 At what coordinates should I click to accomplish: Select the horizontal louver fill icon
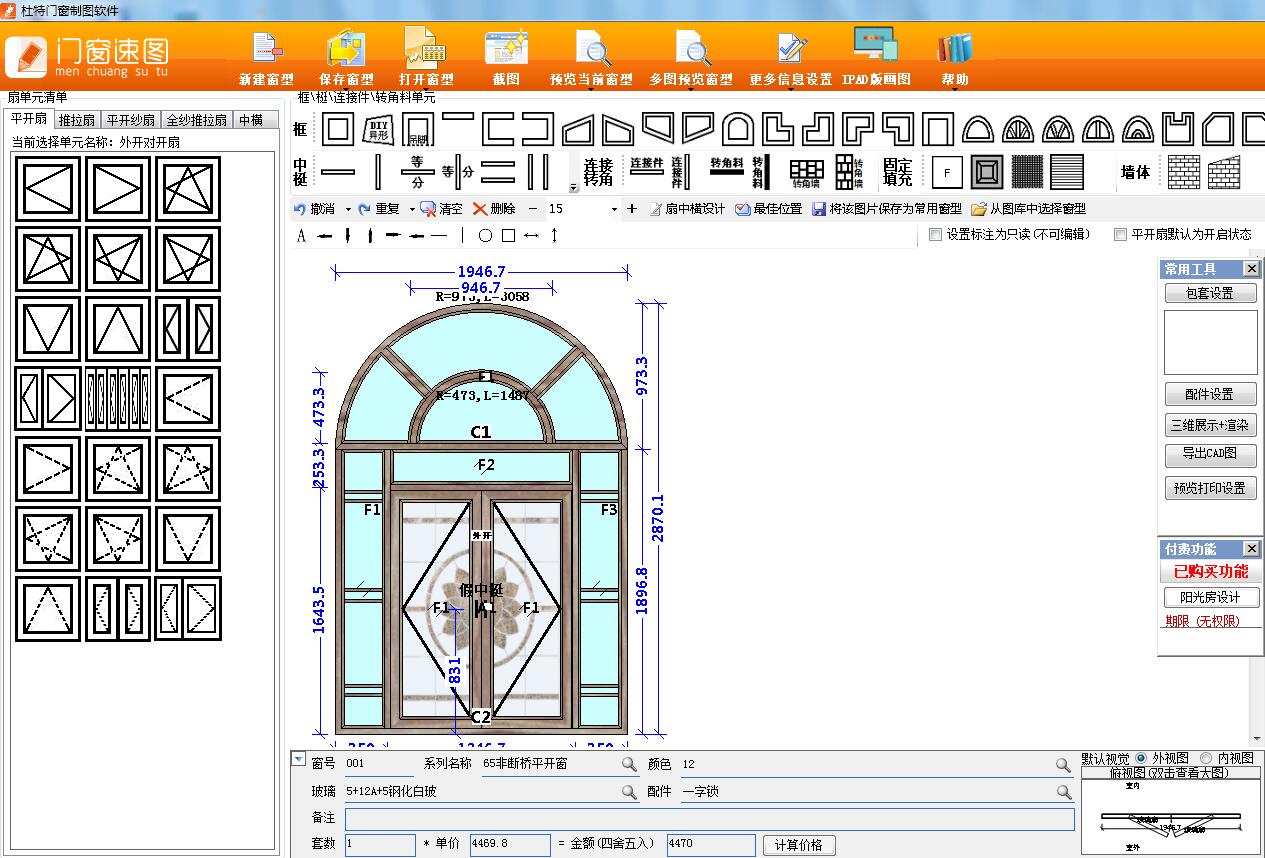coord(1067,172)
